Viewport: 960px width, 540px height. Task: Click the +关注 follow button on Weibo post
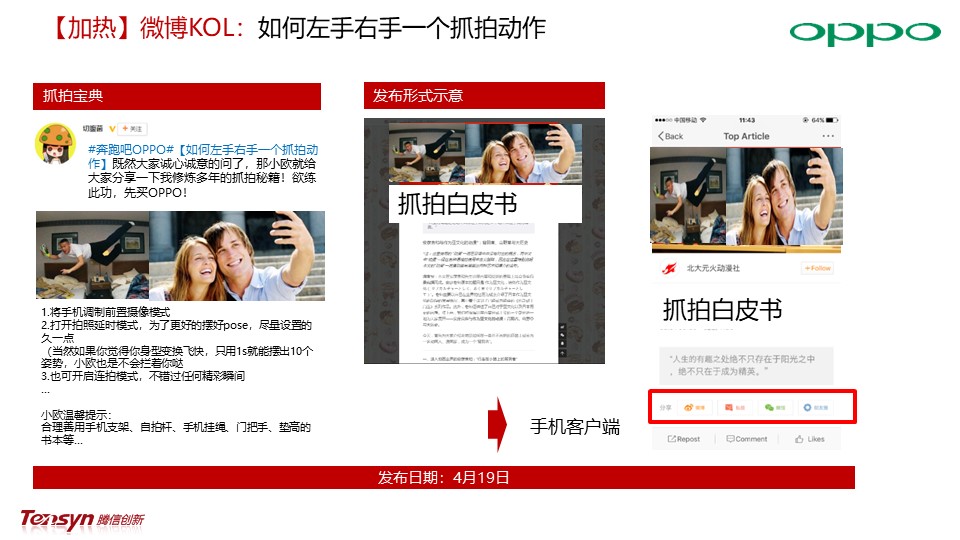pos(132,129)
